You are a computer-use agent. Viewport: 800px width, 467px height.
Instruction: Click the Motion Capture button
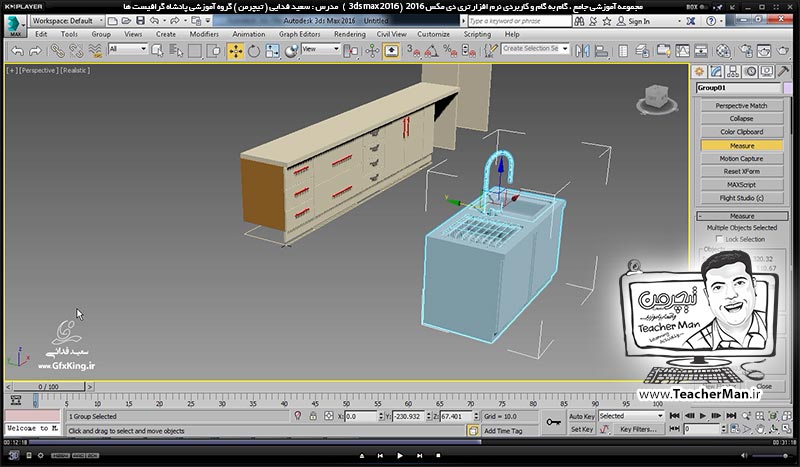[x=741, y=159]
